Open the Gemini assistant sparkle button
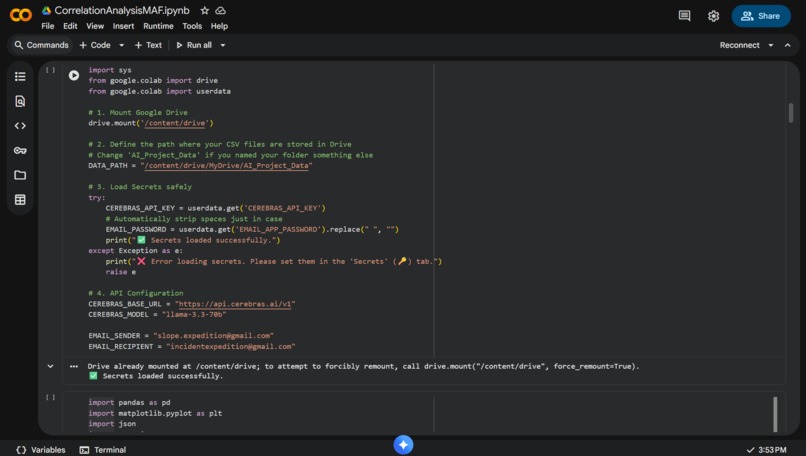The image size is (806, 456). click(x=404, y=445)
